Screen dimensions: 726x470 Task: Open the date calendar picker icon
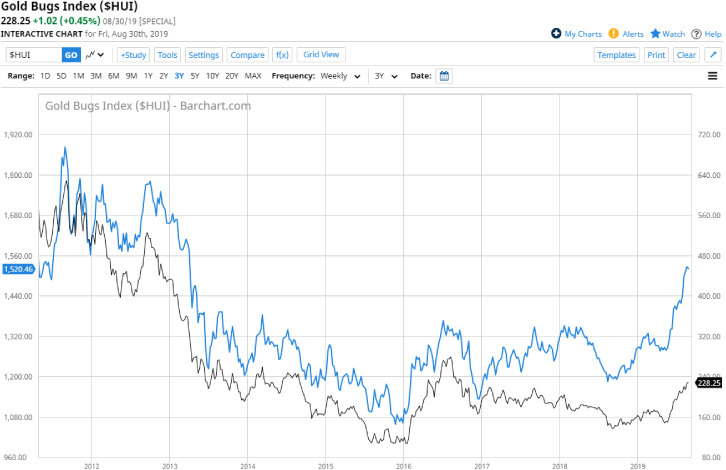445,76
